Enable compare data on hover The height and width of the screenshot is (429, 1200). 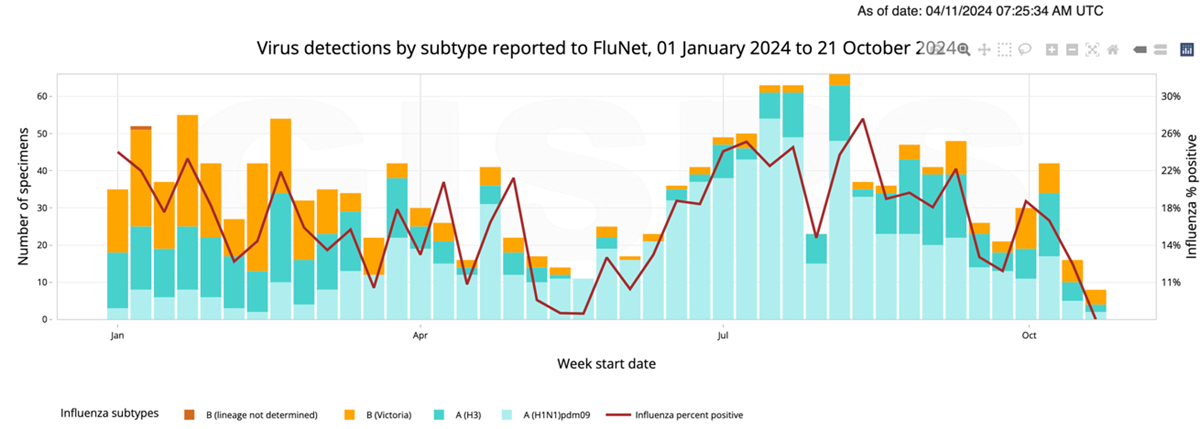tap(1160, 49)
